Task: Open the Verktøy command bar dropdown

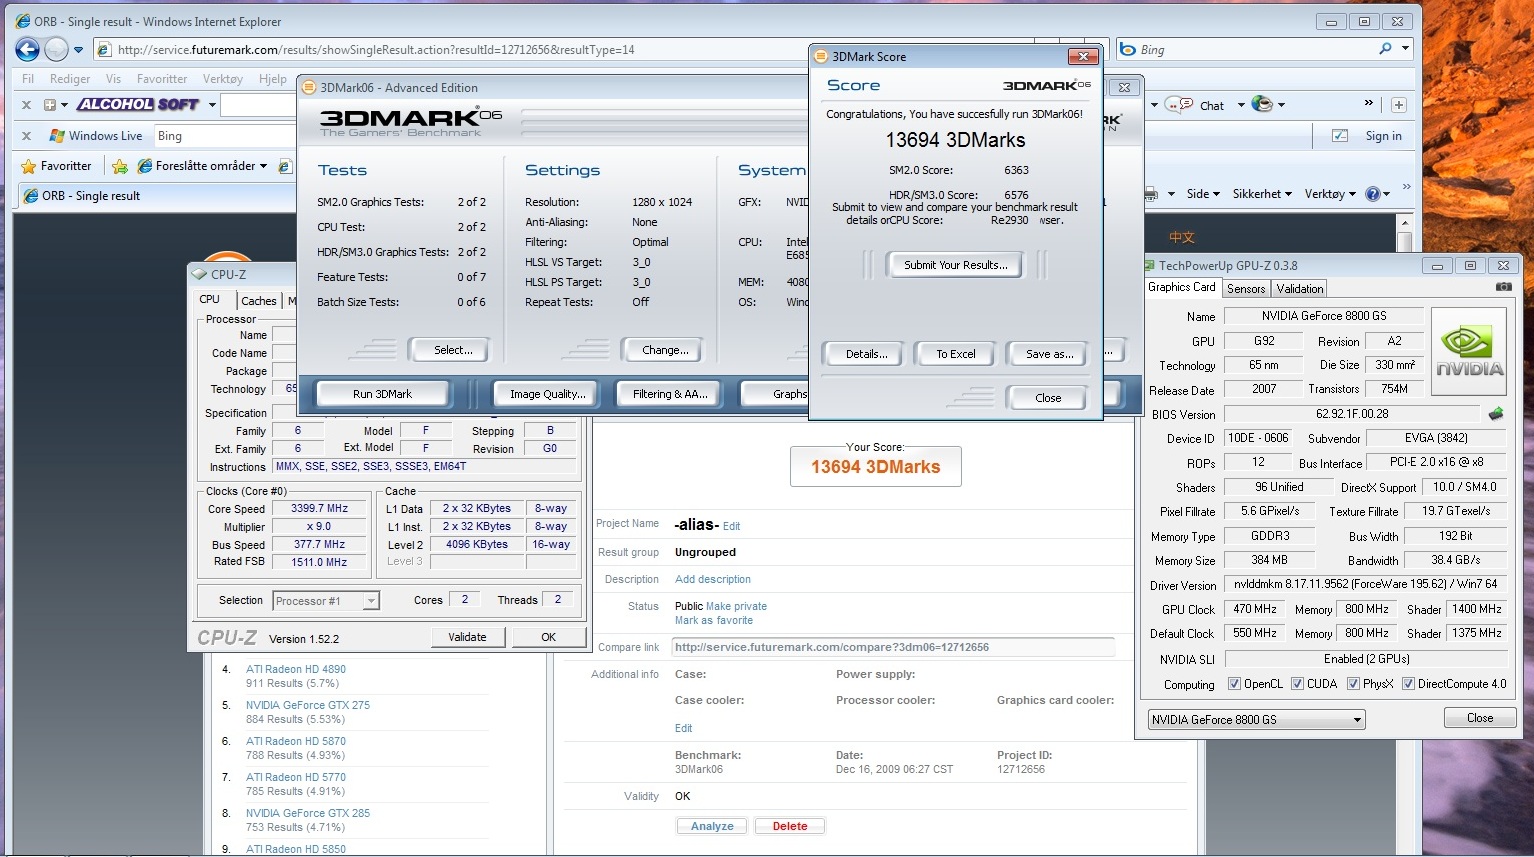Action: coord(1330,194)
